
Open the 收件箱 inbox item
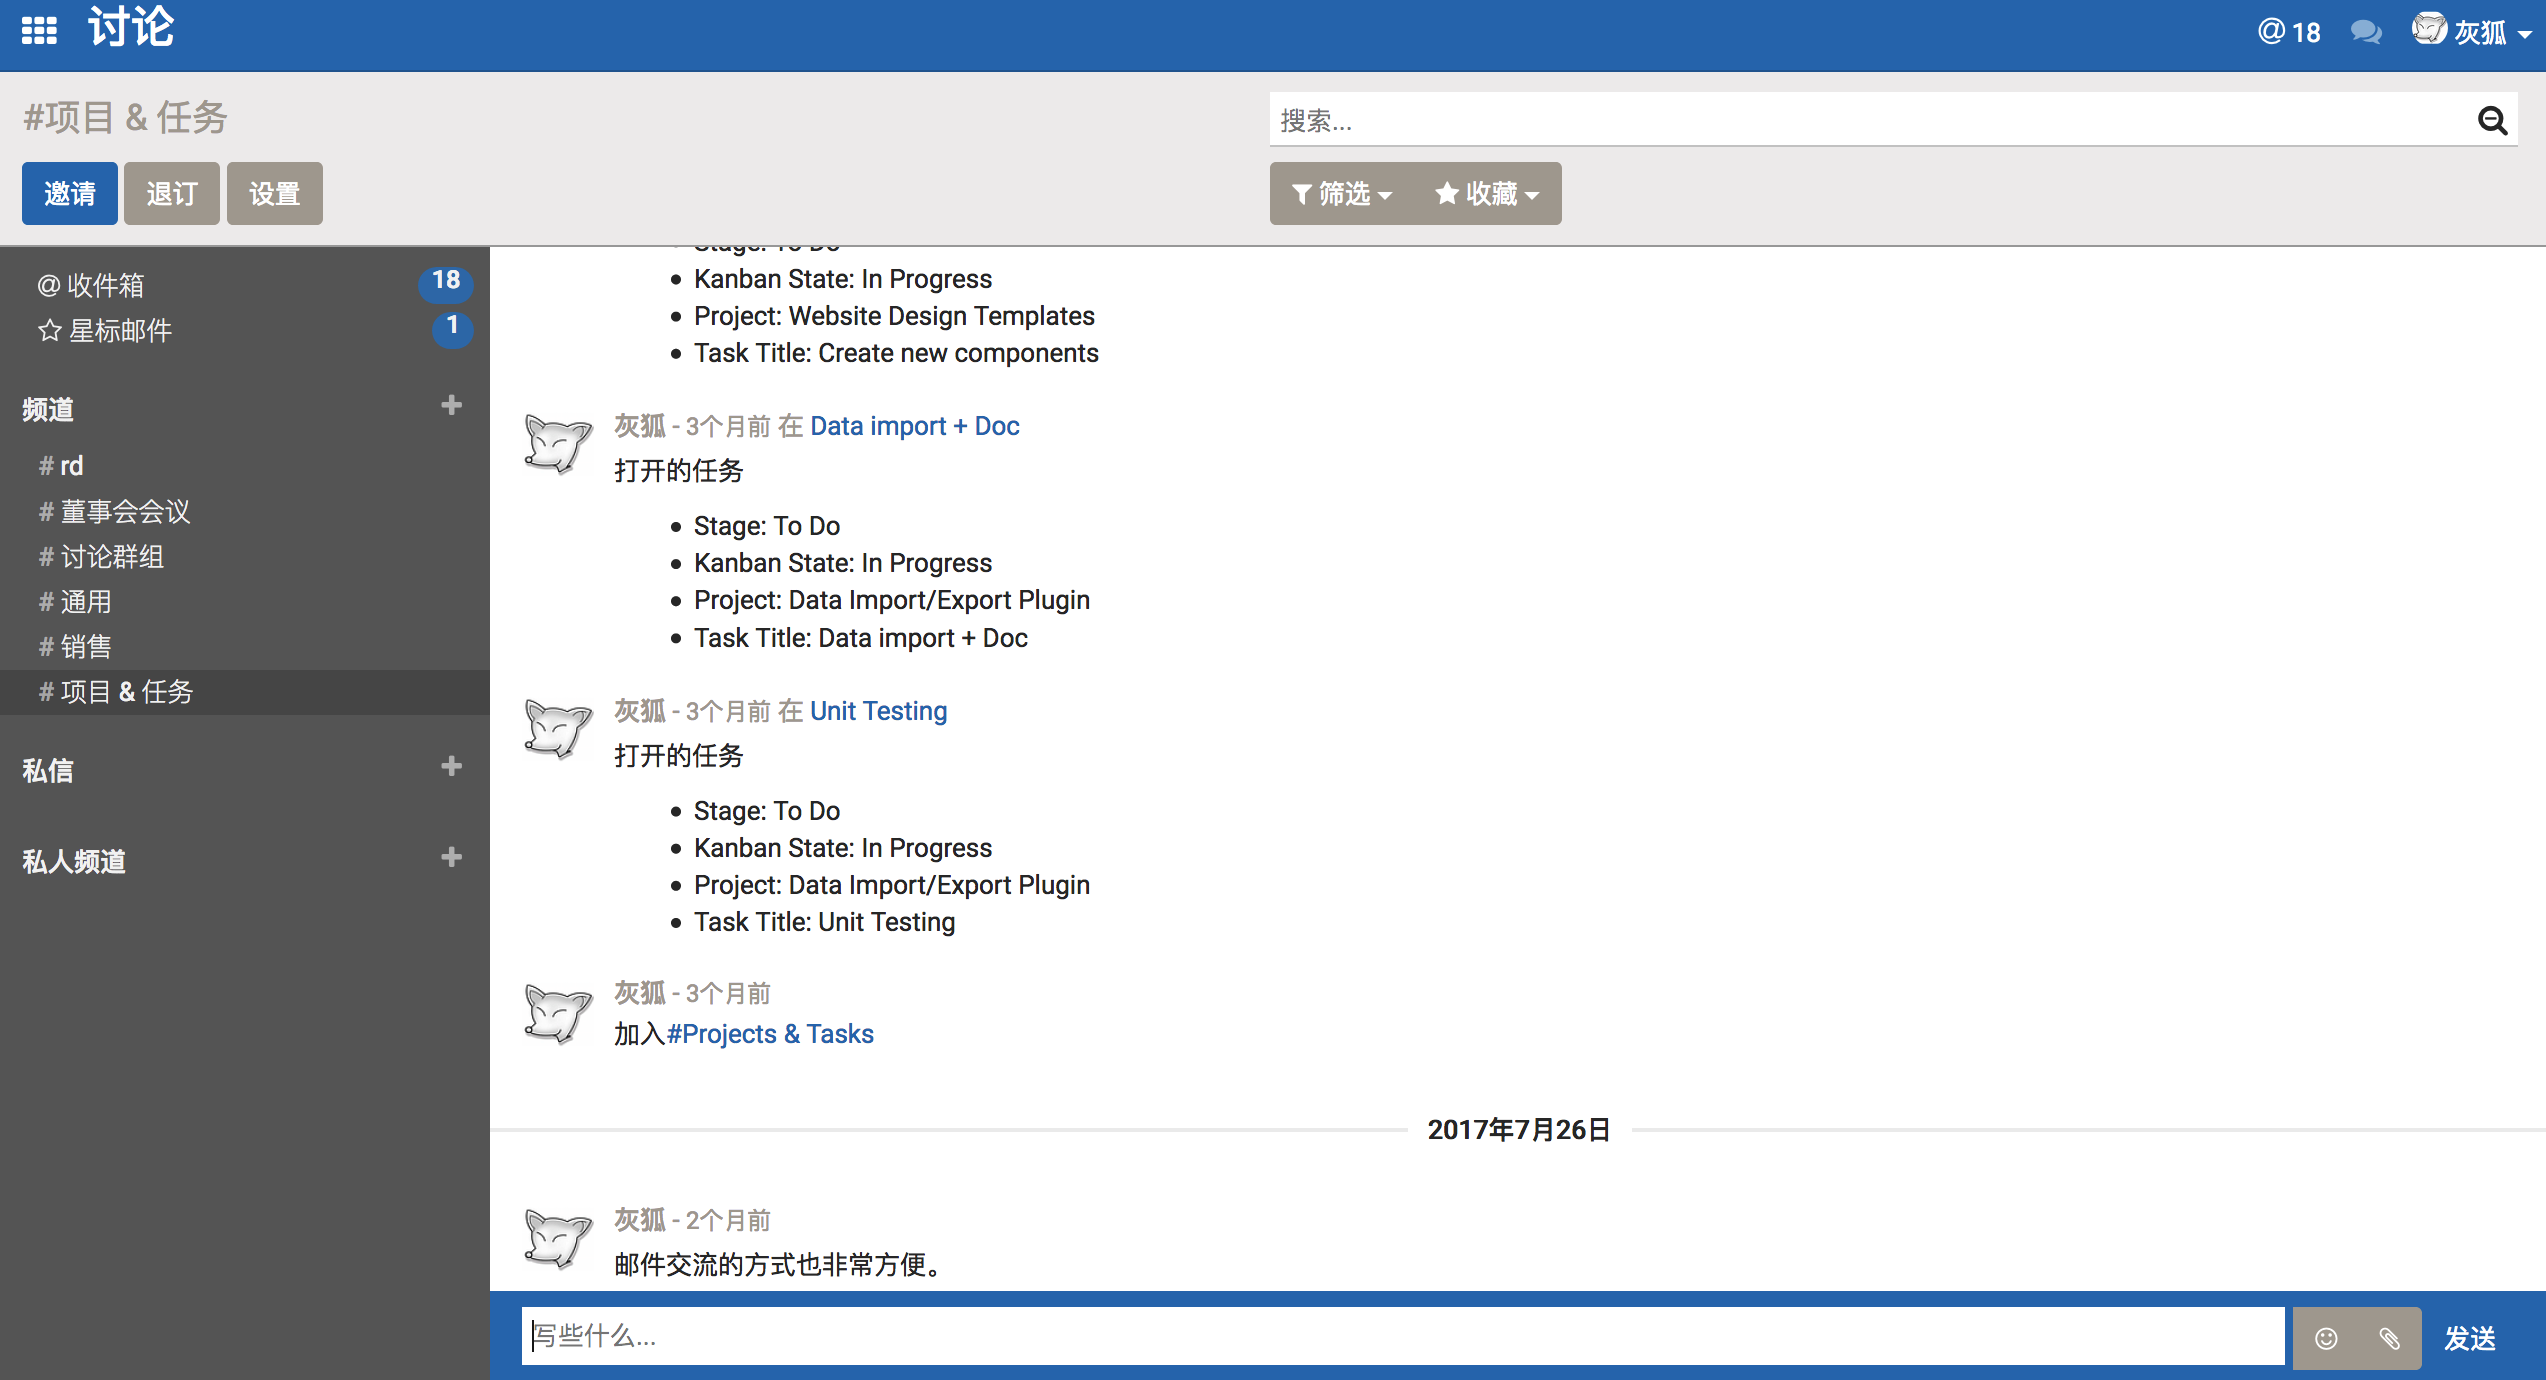click(105, 285)
